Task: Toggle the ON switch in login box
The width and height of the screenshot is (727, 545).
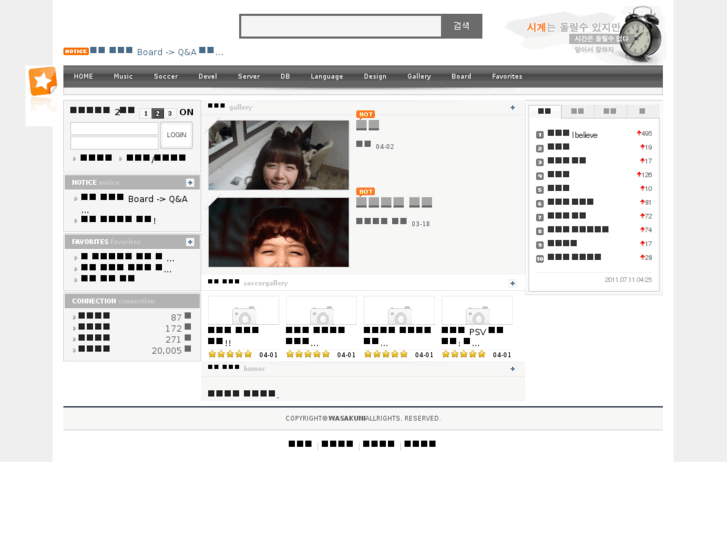Action: [x=186, y=112]
